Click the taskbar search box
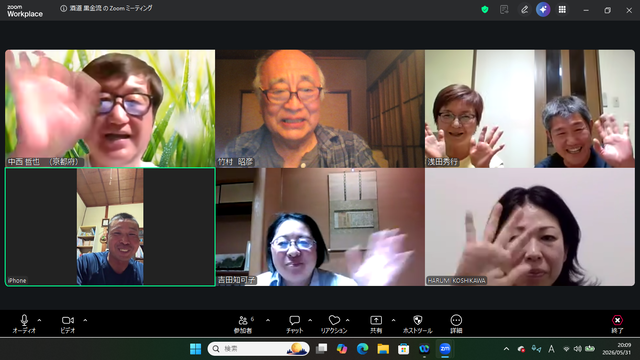Viewport: 640px width, 360px height. 258,349
